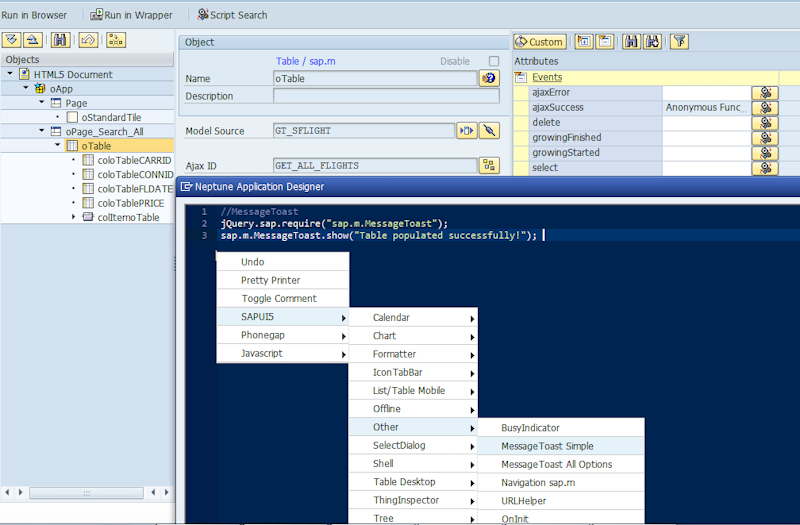Click the Objects panel horizontal scrollbar thumb
The height and width of the screenshot is (525, 800).
coord(86,493)
